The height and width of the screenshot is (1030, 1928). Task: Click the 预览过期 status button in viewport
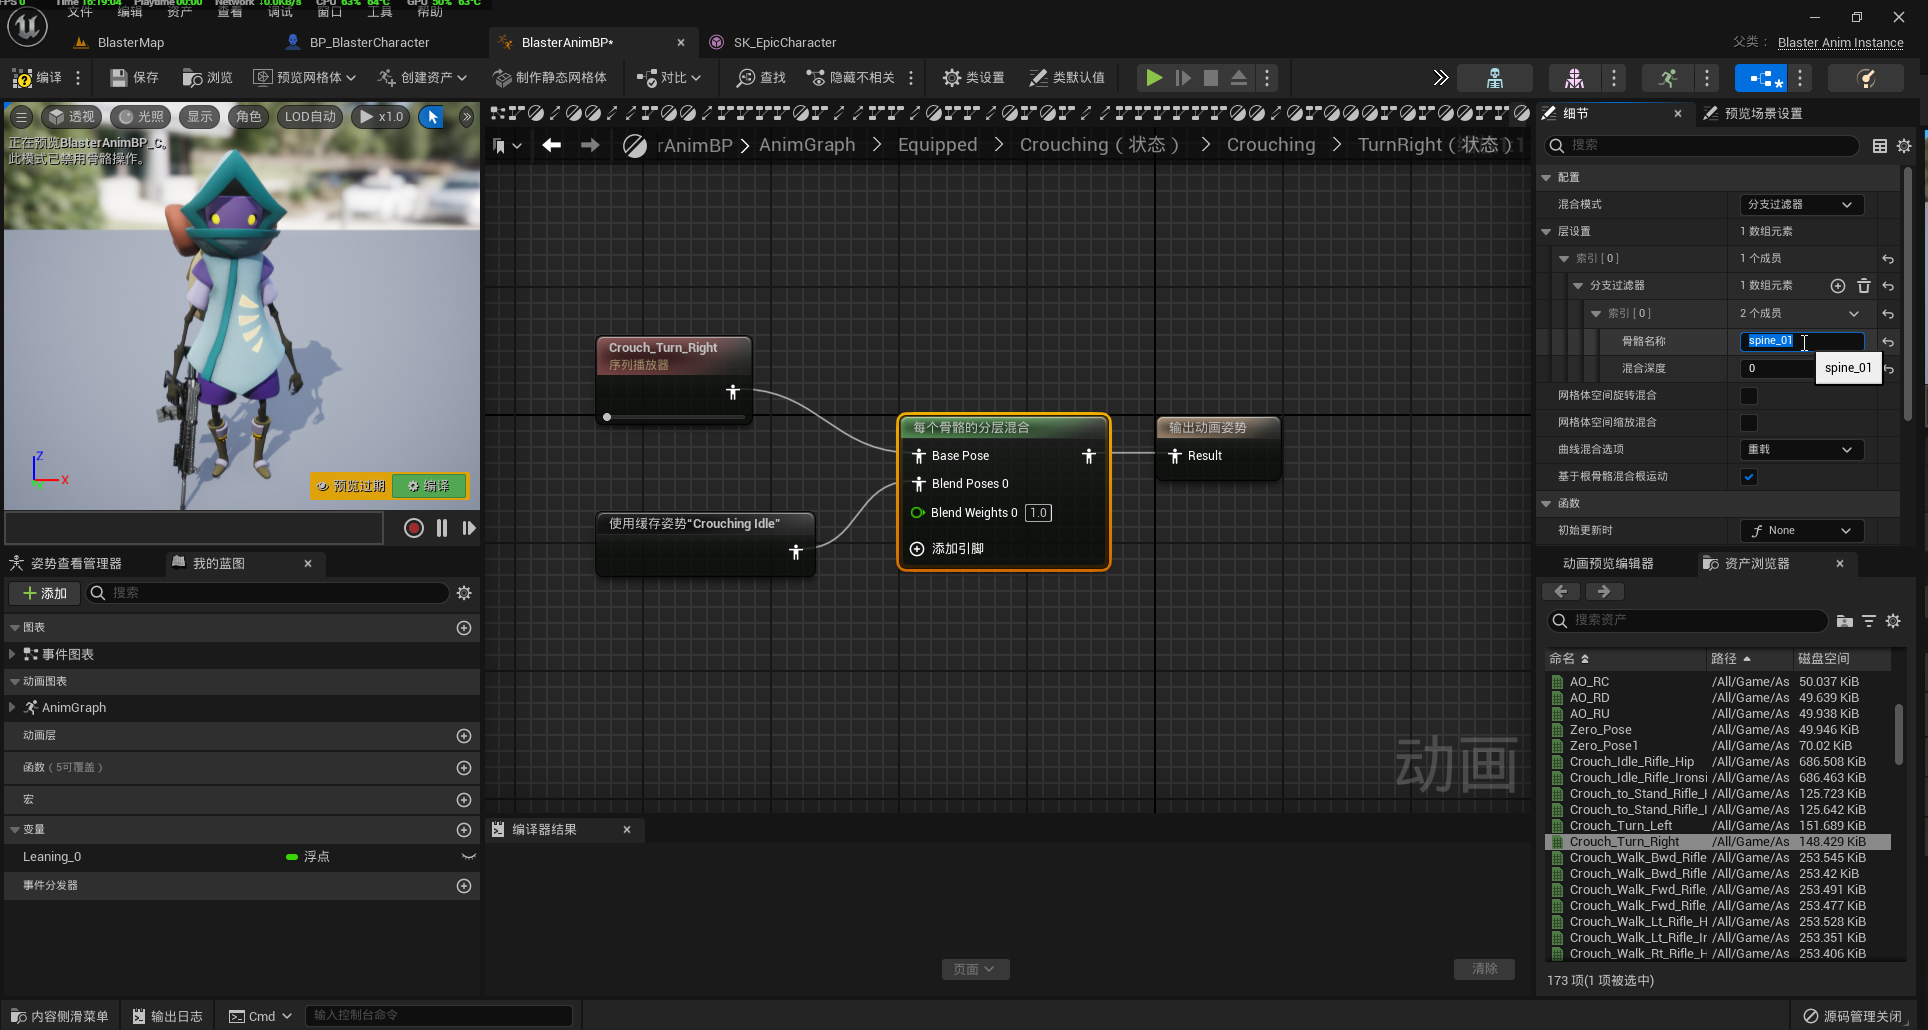[350, 486]
